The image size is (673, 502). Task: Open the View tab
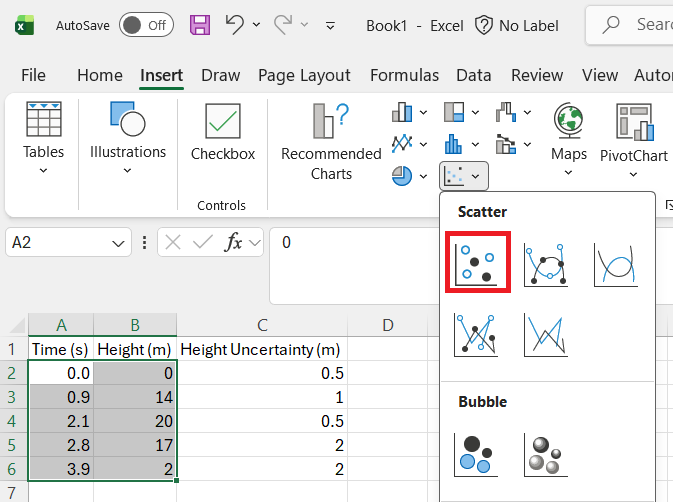coord(600,76)
